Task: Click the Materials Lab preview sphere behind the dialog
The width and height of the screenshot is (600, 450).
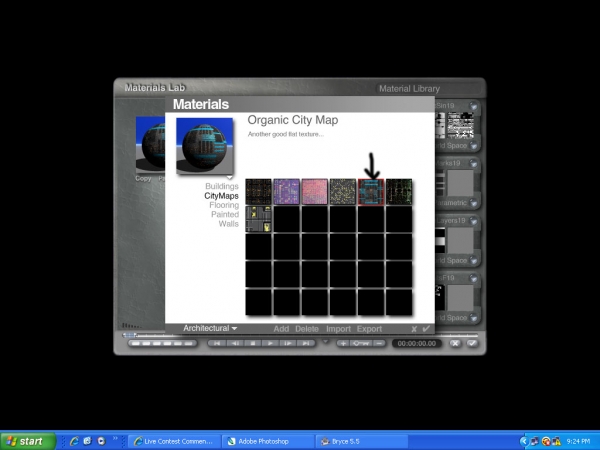Action: (151, 145)
